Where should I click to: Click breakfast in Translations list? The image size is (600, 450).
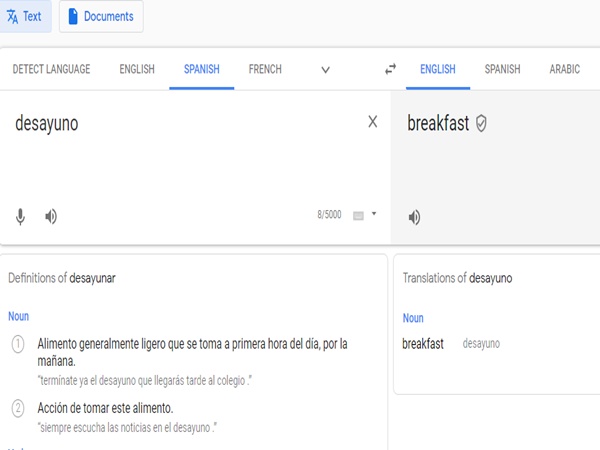pyautogui.click(x=423, y=343)
